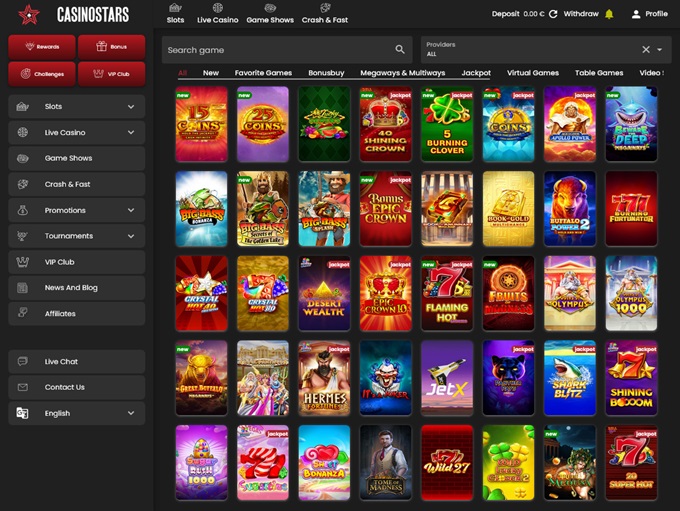
Task: Click the Contact Us envelope icon
Action: click(23, 387)
